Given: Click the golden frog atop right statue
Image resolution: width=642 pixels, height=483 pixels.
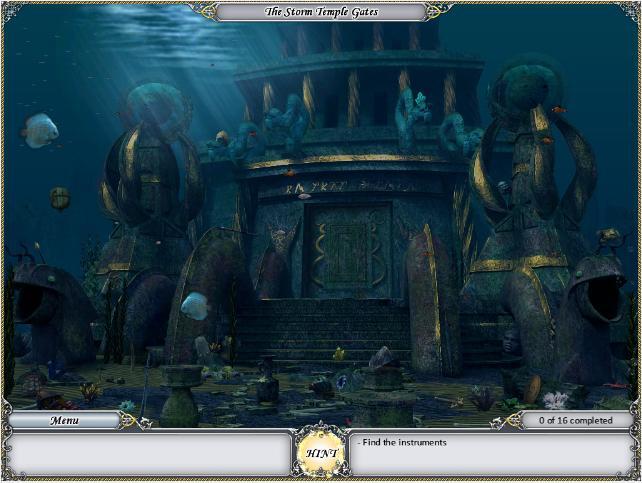Looking at the screenshot, I should (x=608, y=235).
